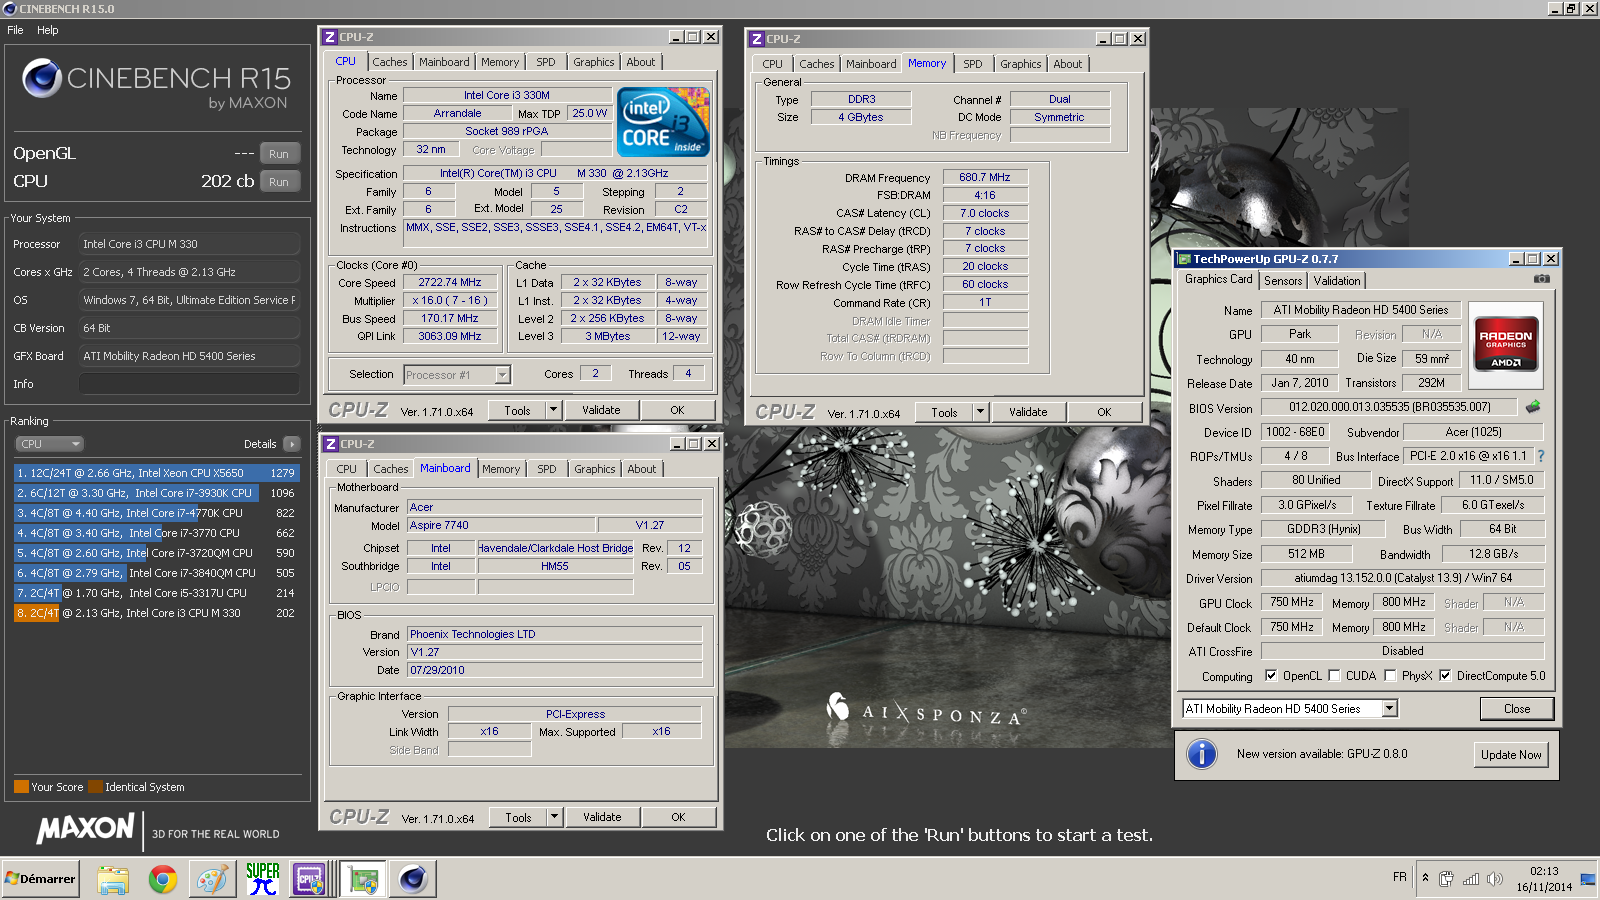This screenshot has height=900, width=1600.
Task: Open the Processor #1 selection dropdown
Action: click(x=457, y=375)
